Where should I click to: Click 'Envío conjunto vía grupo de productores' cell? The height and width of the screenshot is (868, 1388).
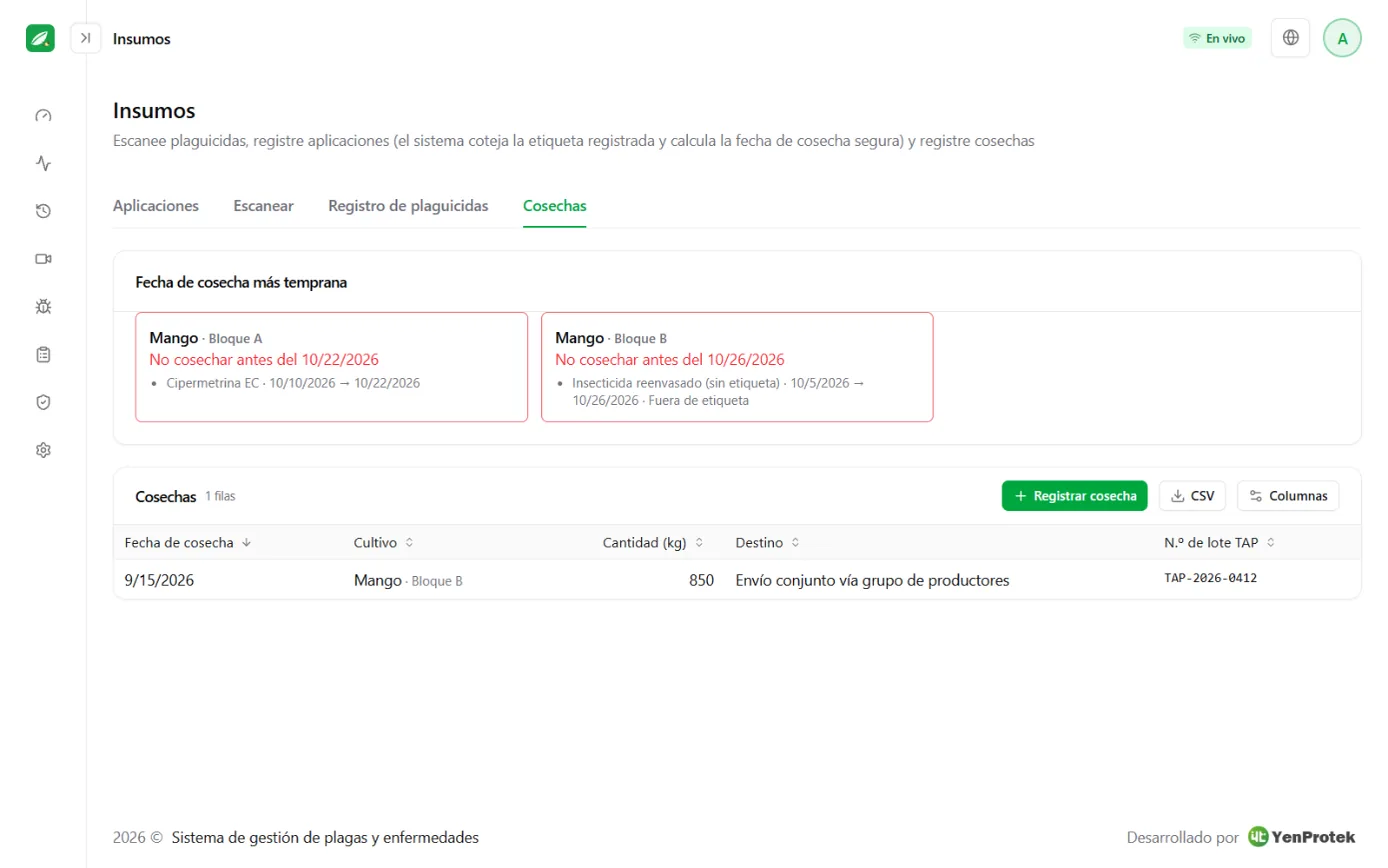point(872,580)
